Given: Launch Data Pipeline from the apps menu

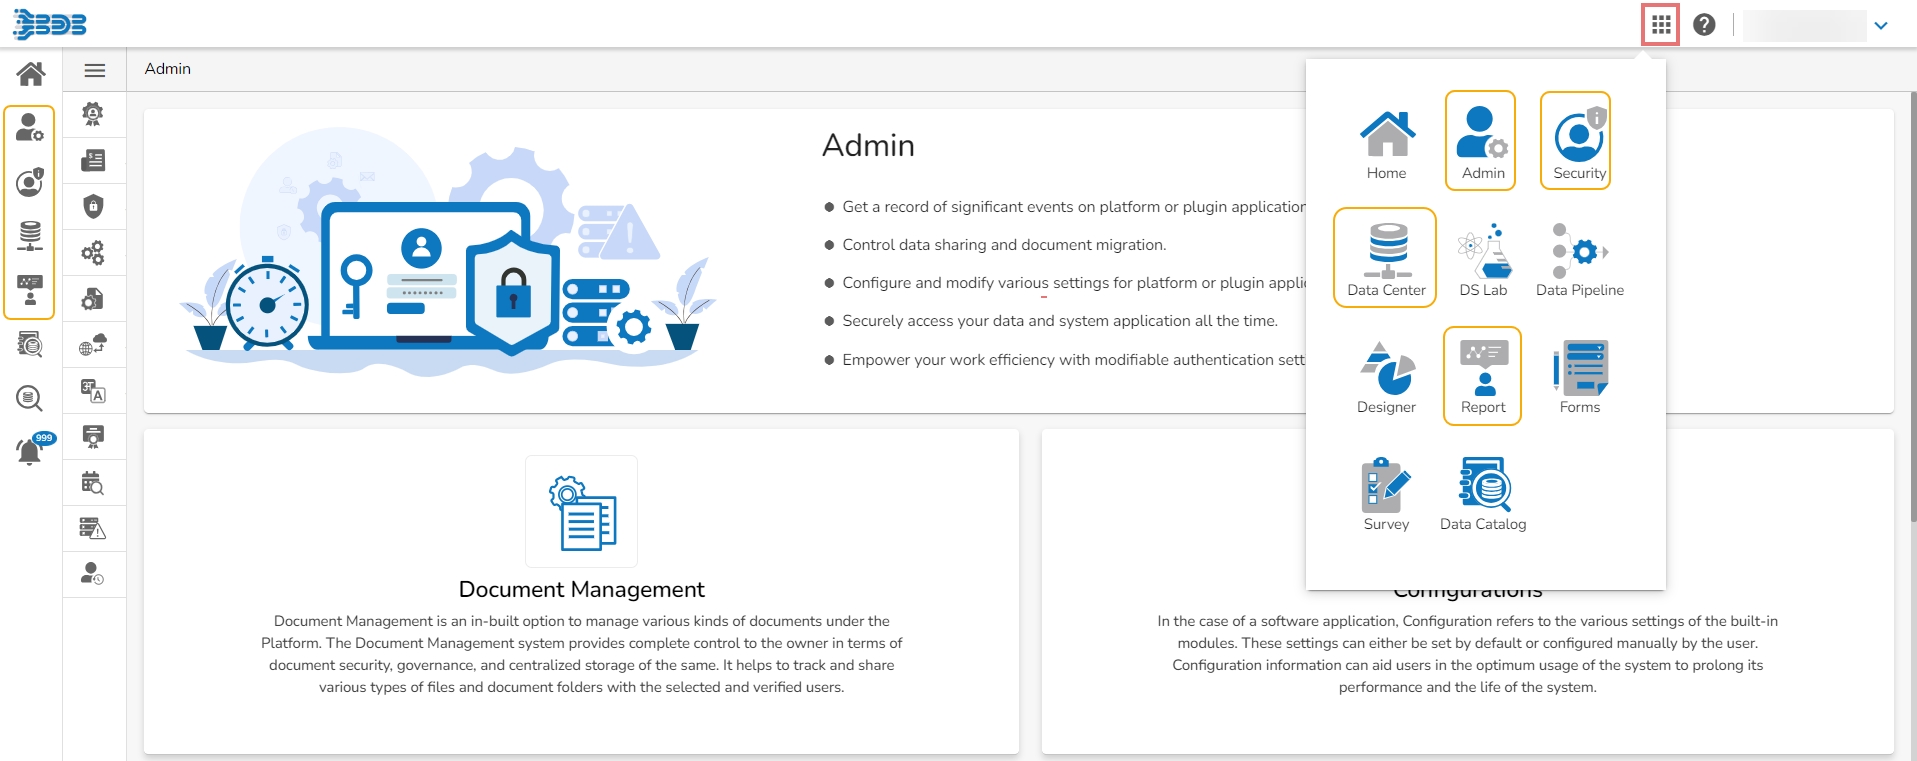Looking at the screenshot, I should point(1580,260).
